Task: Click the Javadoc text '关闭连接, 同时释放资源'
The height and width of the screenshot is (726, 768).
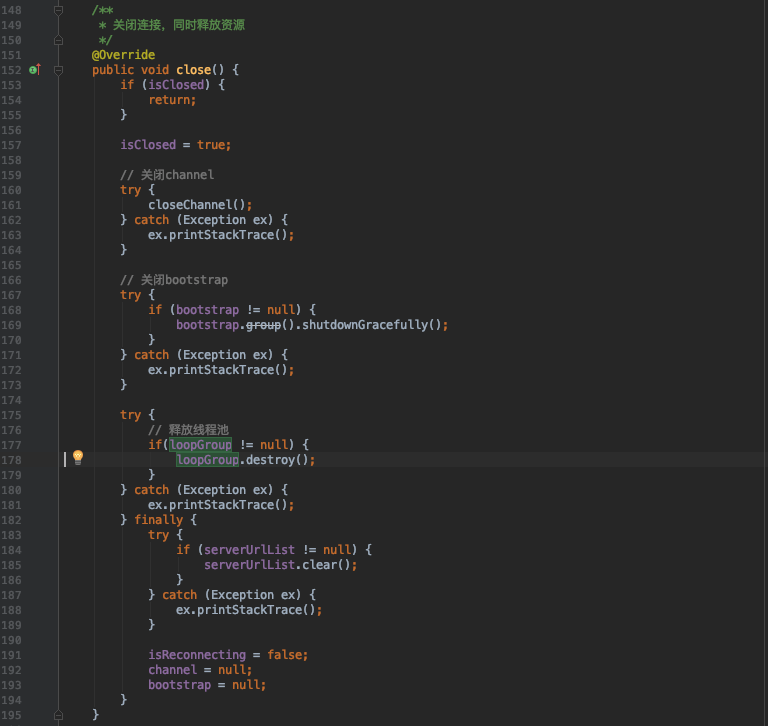Action: pyautogui.click(x=179, y=25)
